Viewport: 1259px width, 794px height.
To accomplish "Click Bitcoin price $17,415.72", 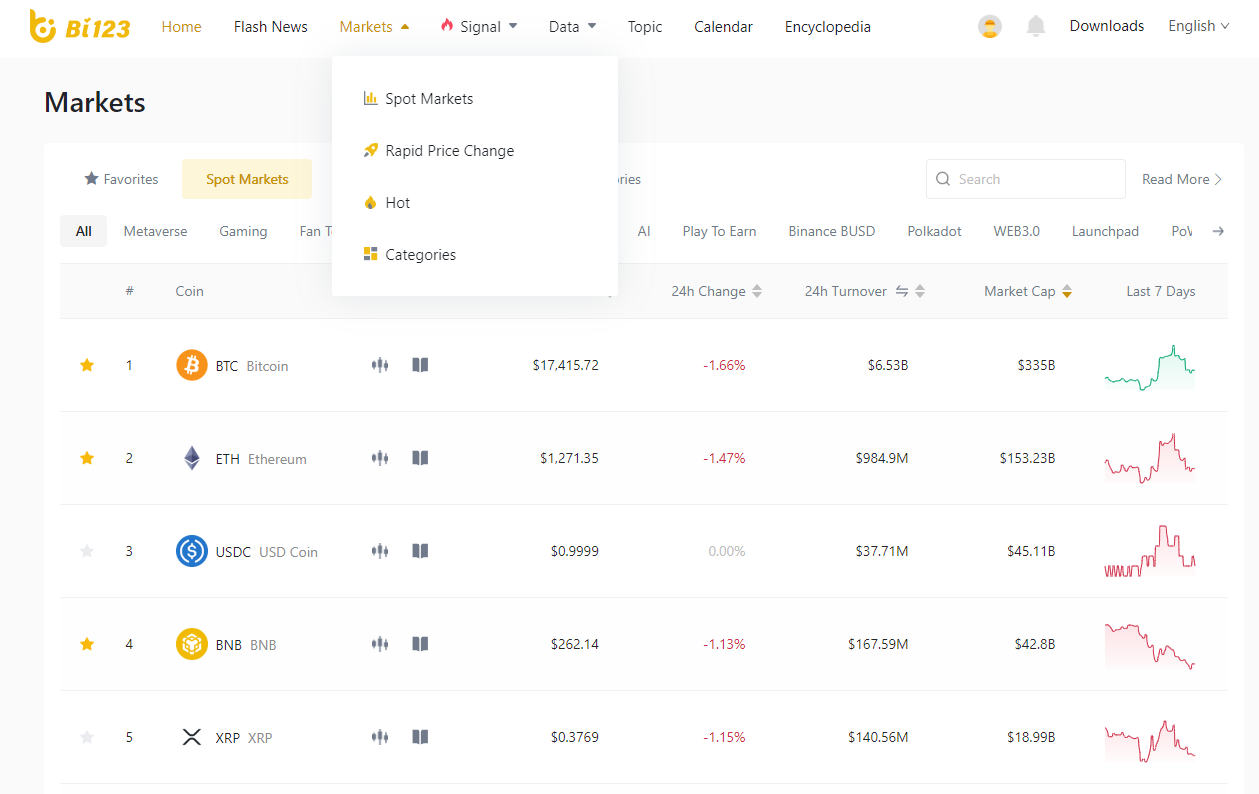I will click(x=566, y=365).
